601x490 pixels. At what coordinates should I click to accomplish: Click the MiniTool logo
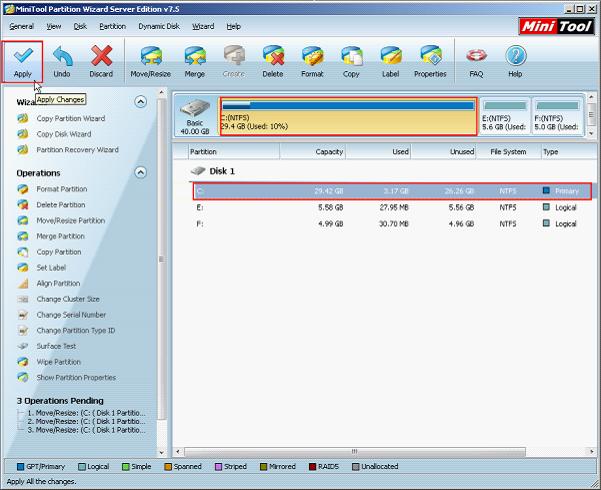coord(556,26)
